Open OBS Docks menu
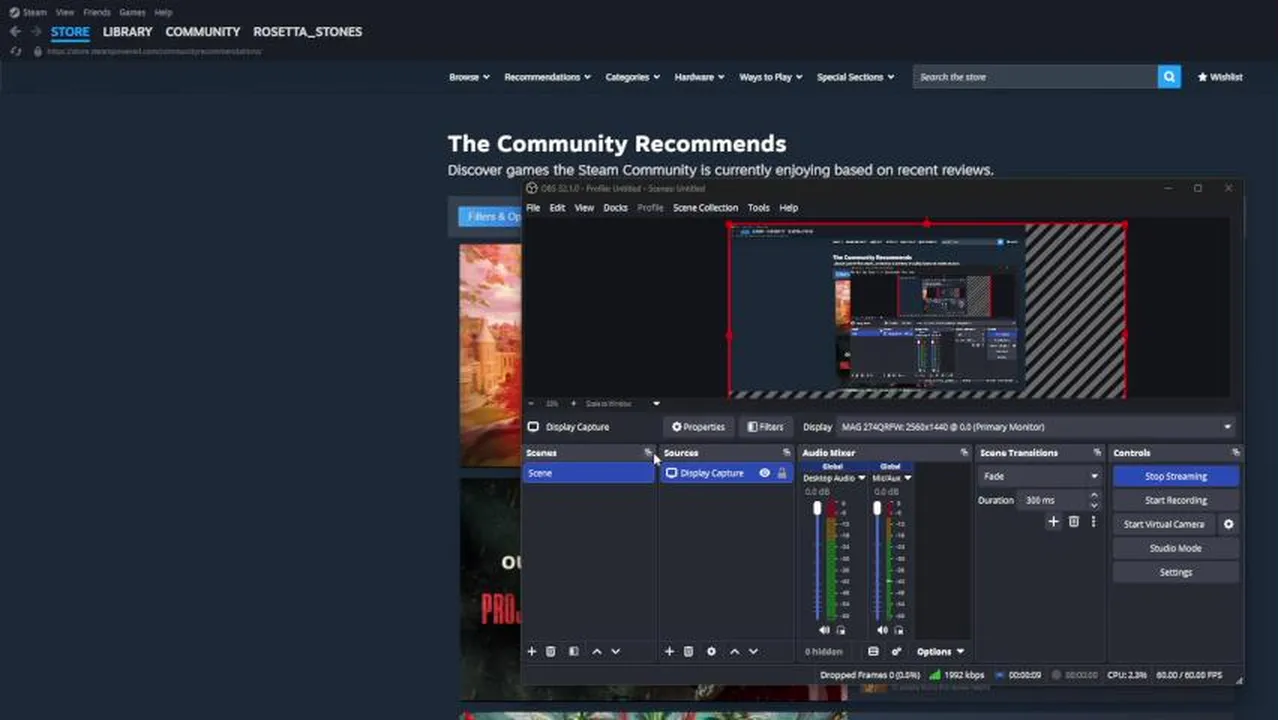The image size is (1278, 720). (x=615, y=208)
